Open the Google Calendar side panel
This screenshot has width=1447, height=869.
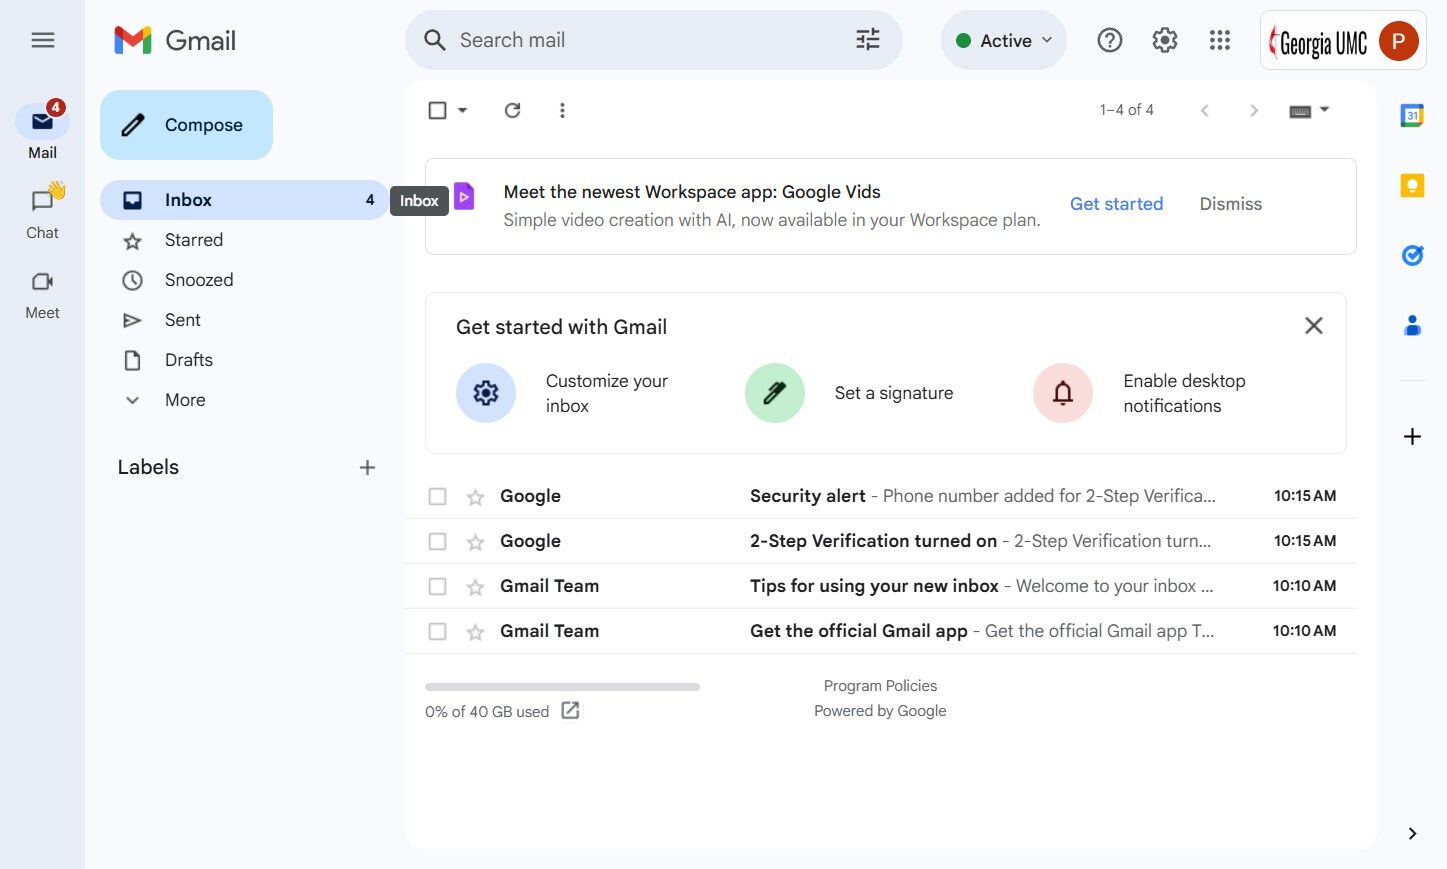[1412, 116]
